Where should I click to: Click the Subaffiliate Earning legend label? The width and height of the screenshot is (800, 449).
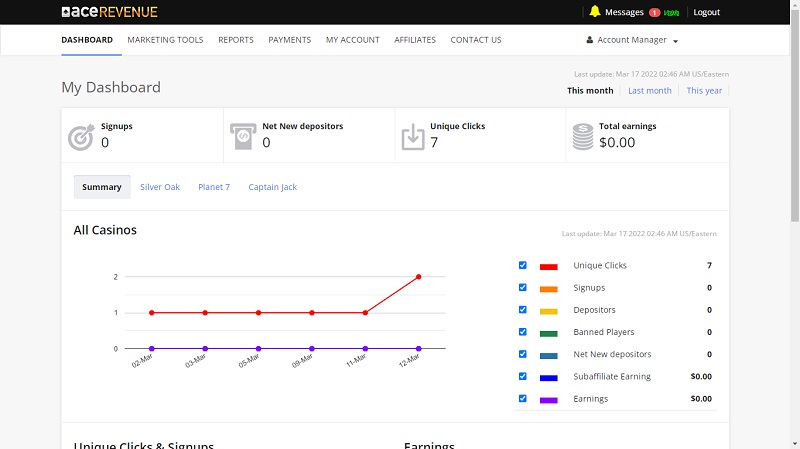click(612, 377)
